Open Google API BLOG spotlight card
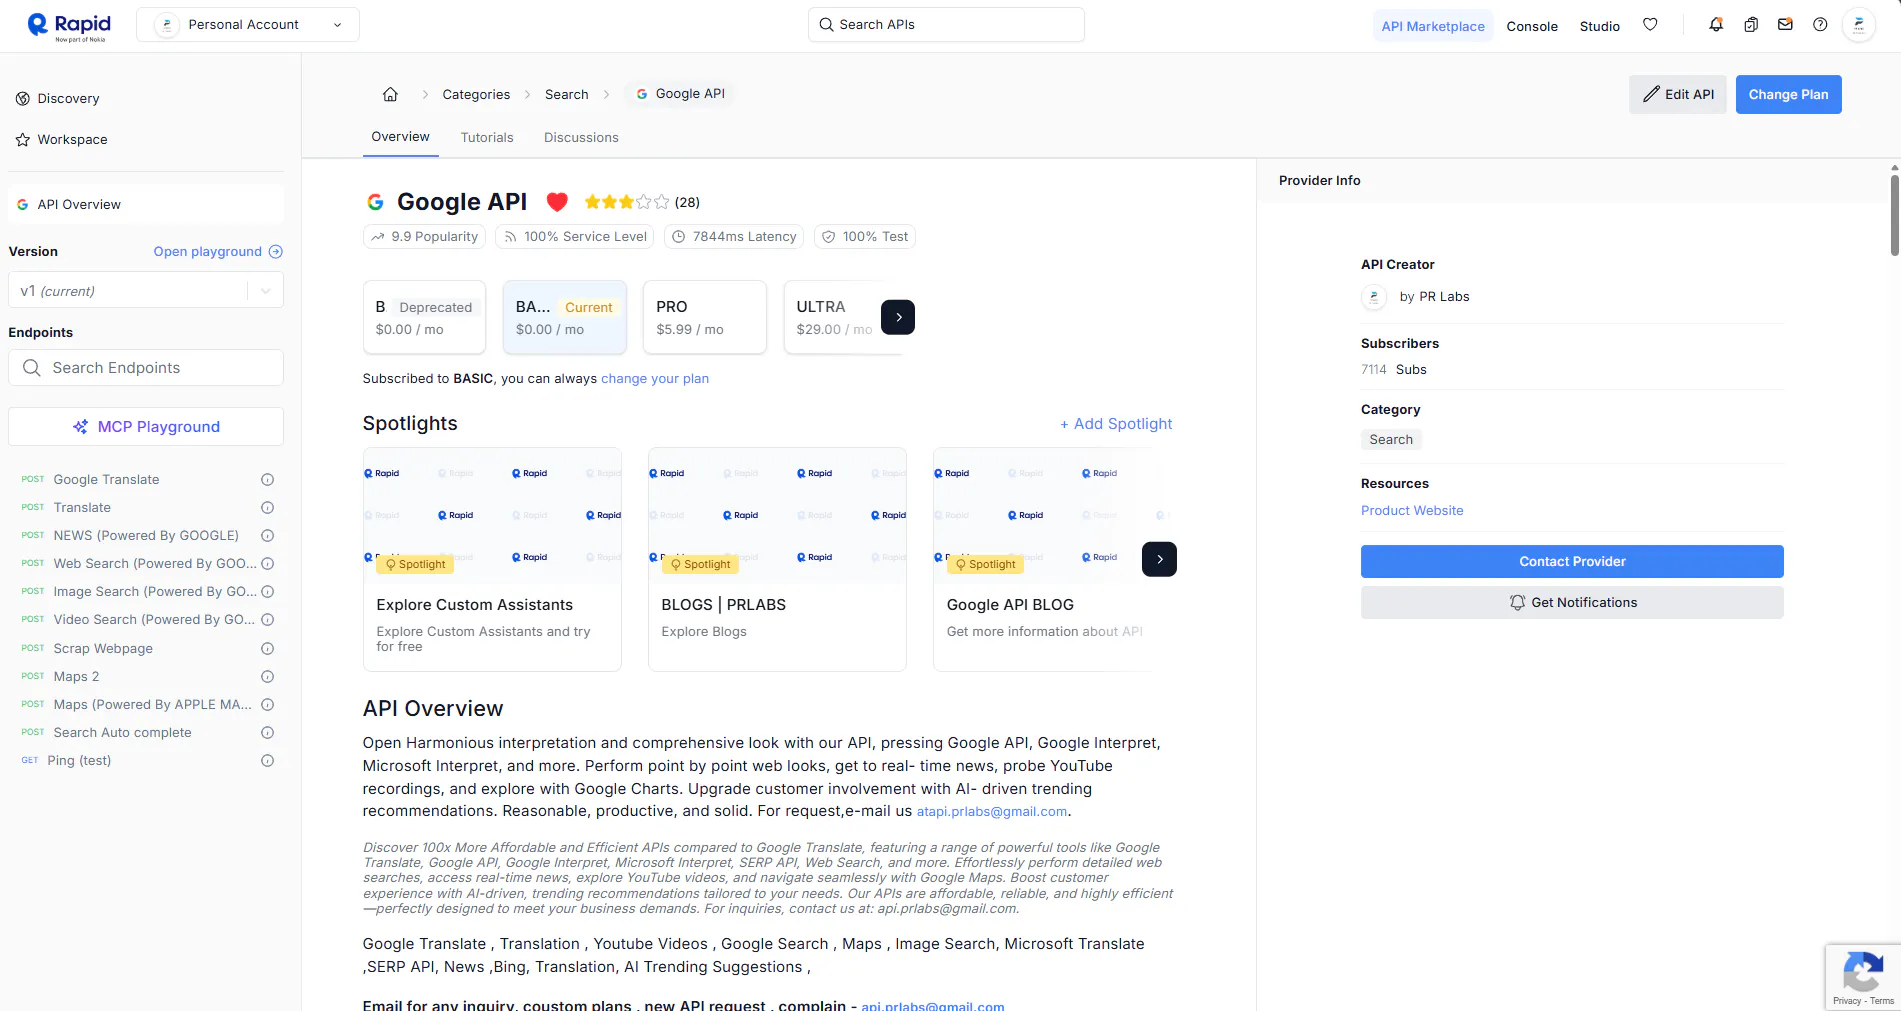 1043,559
